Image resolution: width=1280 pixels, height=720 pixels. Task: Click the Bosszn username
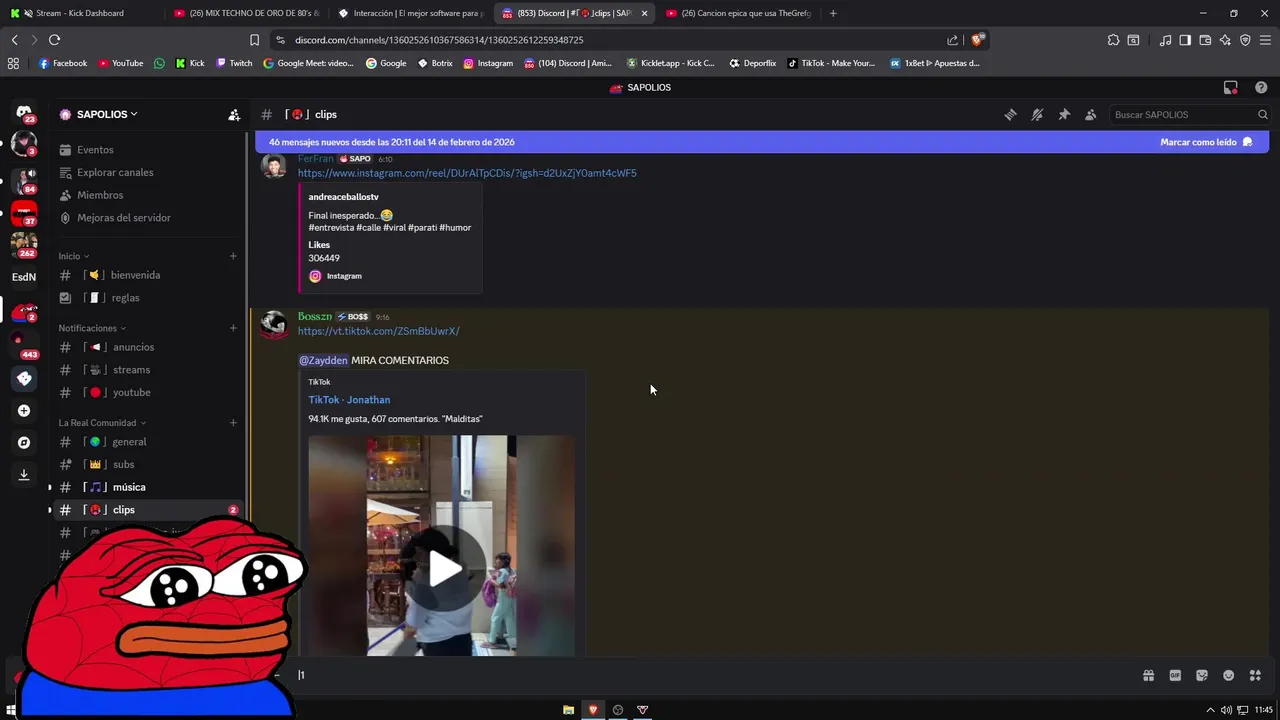point(315,316)
